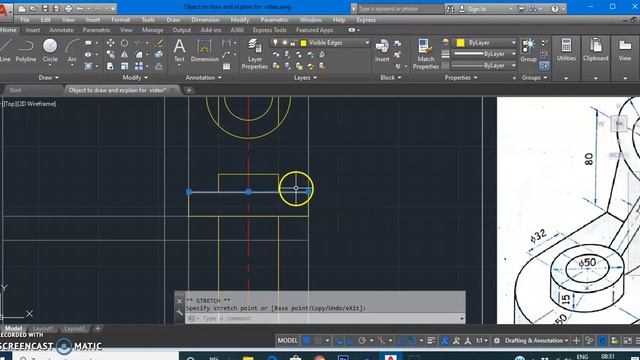Screen dimensions: 640x360
Task: Click the Insert block icon
Action: (382, 50)
